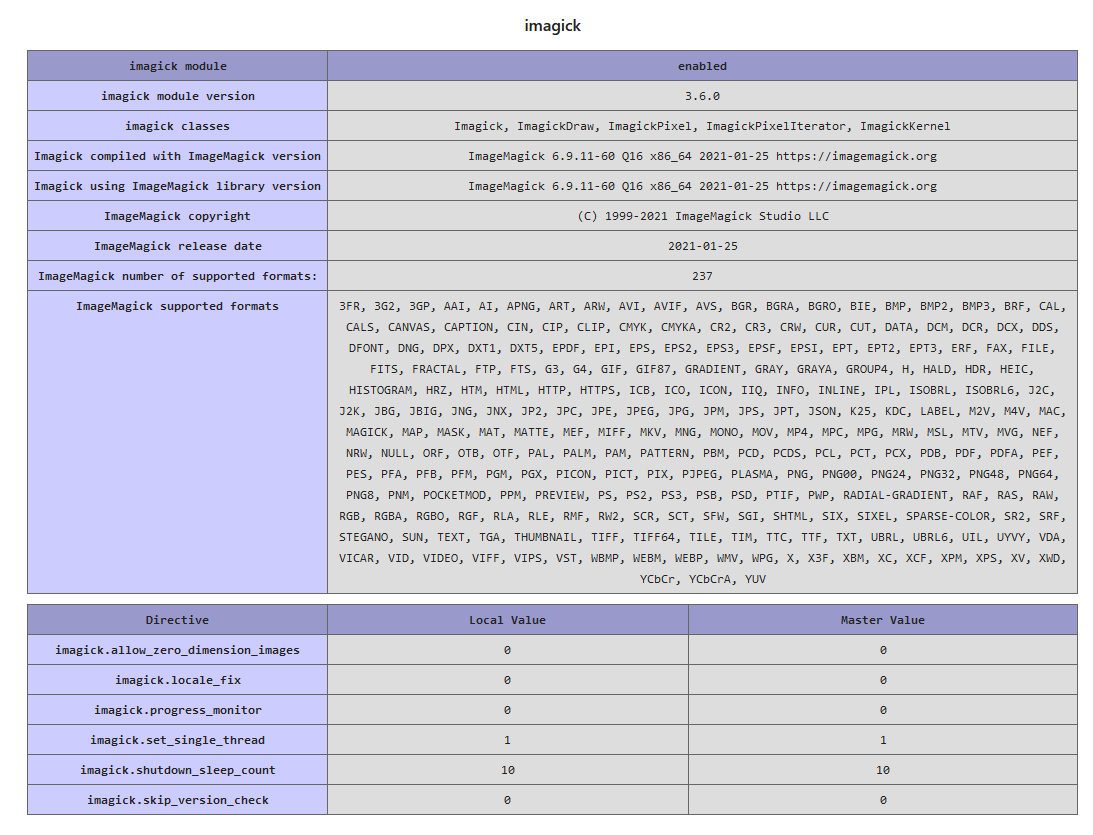Viewport: 1093px width, 835px height.
Task: Select "MAGICK" in the formats list
Action: click(367, 431)
